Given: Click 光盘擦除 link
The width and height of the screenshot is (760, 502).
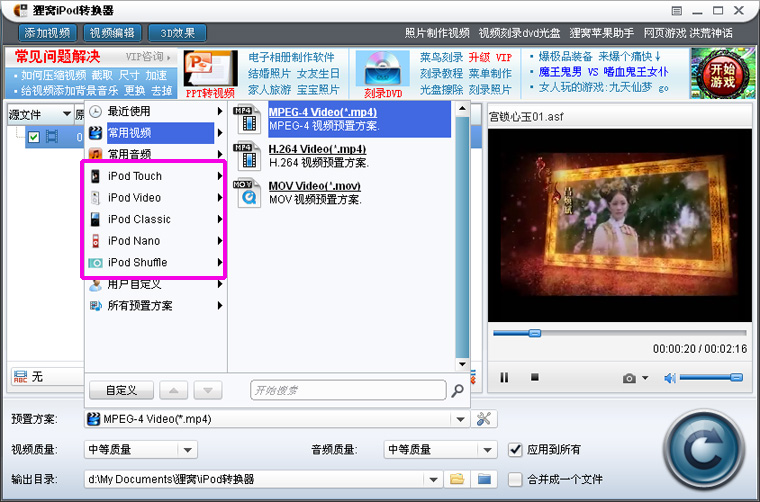Looking at the screenshot, I should tap(441, 90).
